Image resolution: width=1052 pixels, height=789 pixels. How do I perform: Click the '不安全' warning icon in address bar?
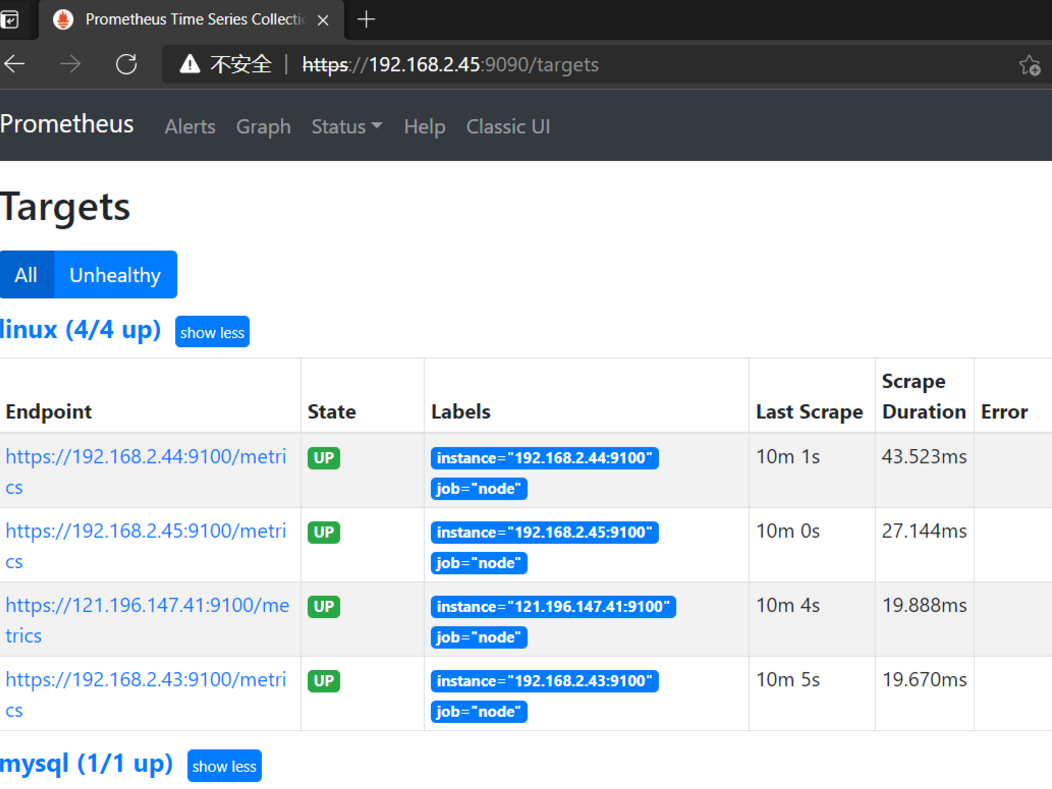188,63
